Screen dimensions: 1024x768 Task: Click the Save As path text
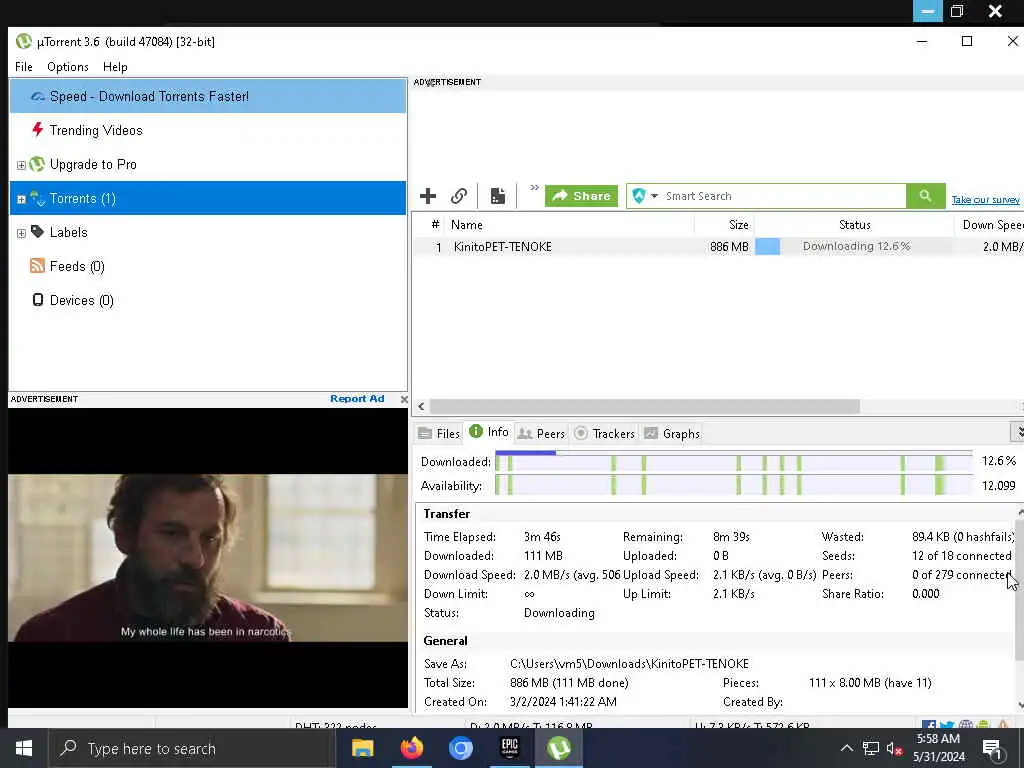(x=629, y=664)
